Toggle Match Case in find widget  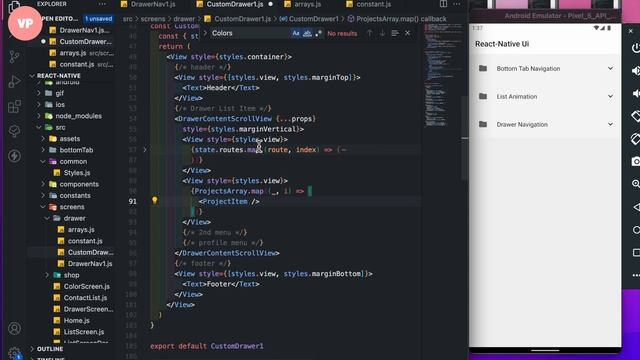coord(296,33)
